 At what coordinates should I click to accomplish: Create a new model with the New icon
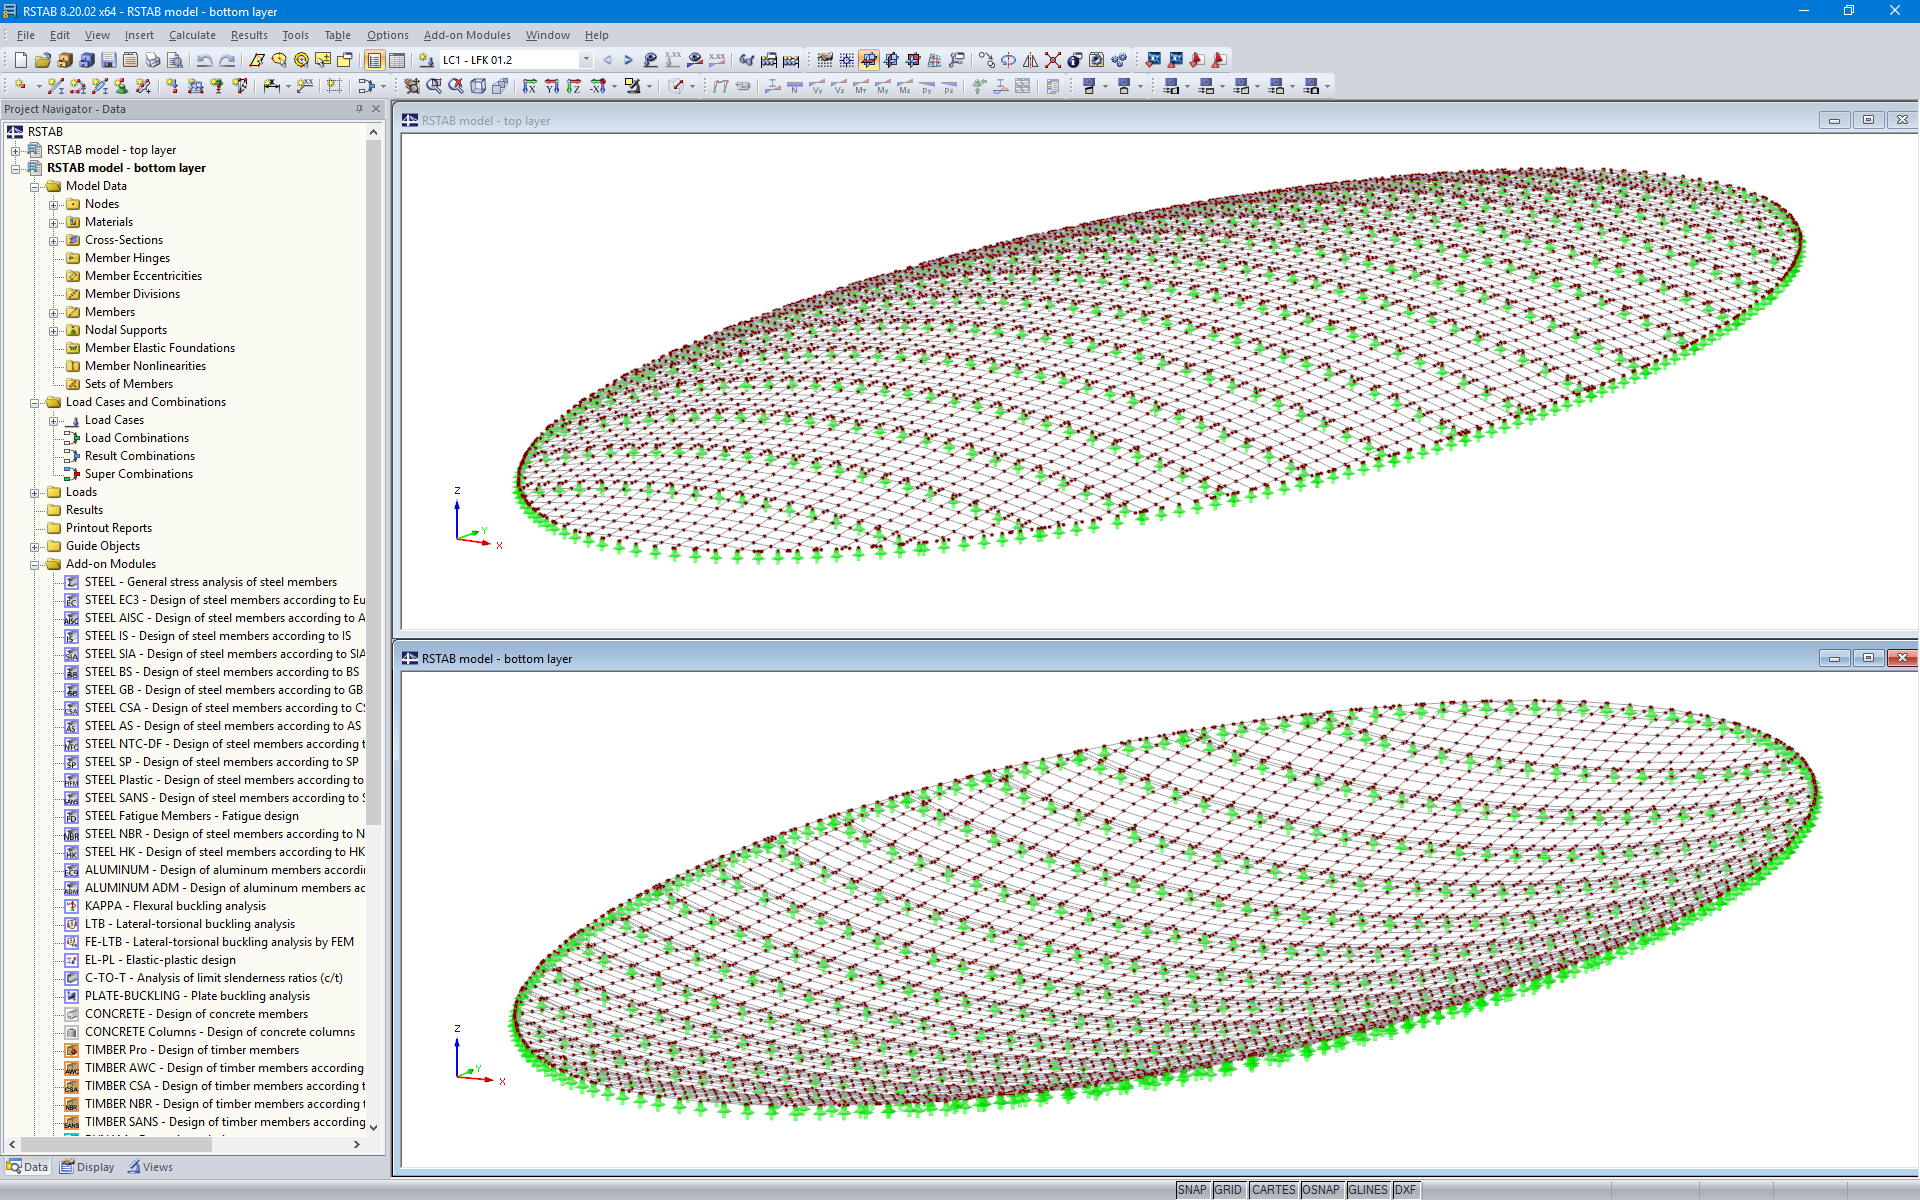21,60
